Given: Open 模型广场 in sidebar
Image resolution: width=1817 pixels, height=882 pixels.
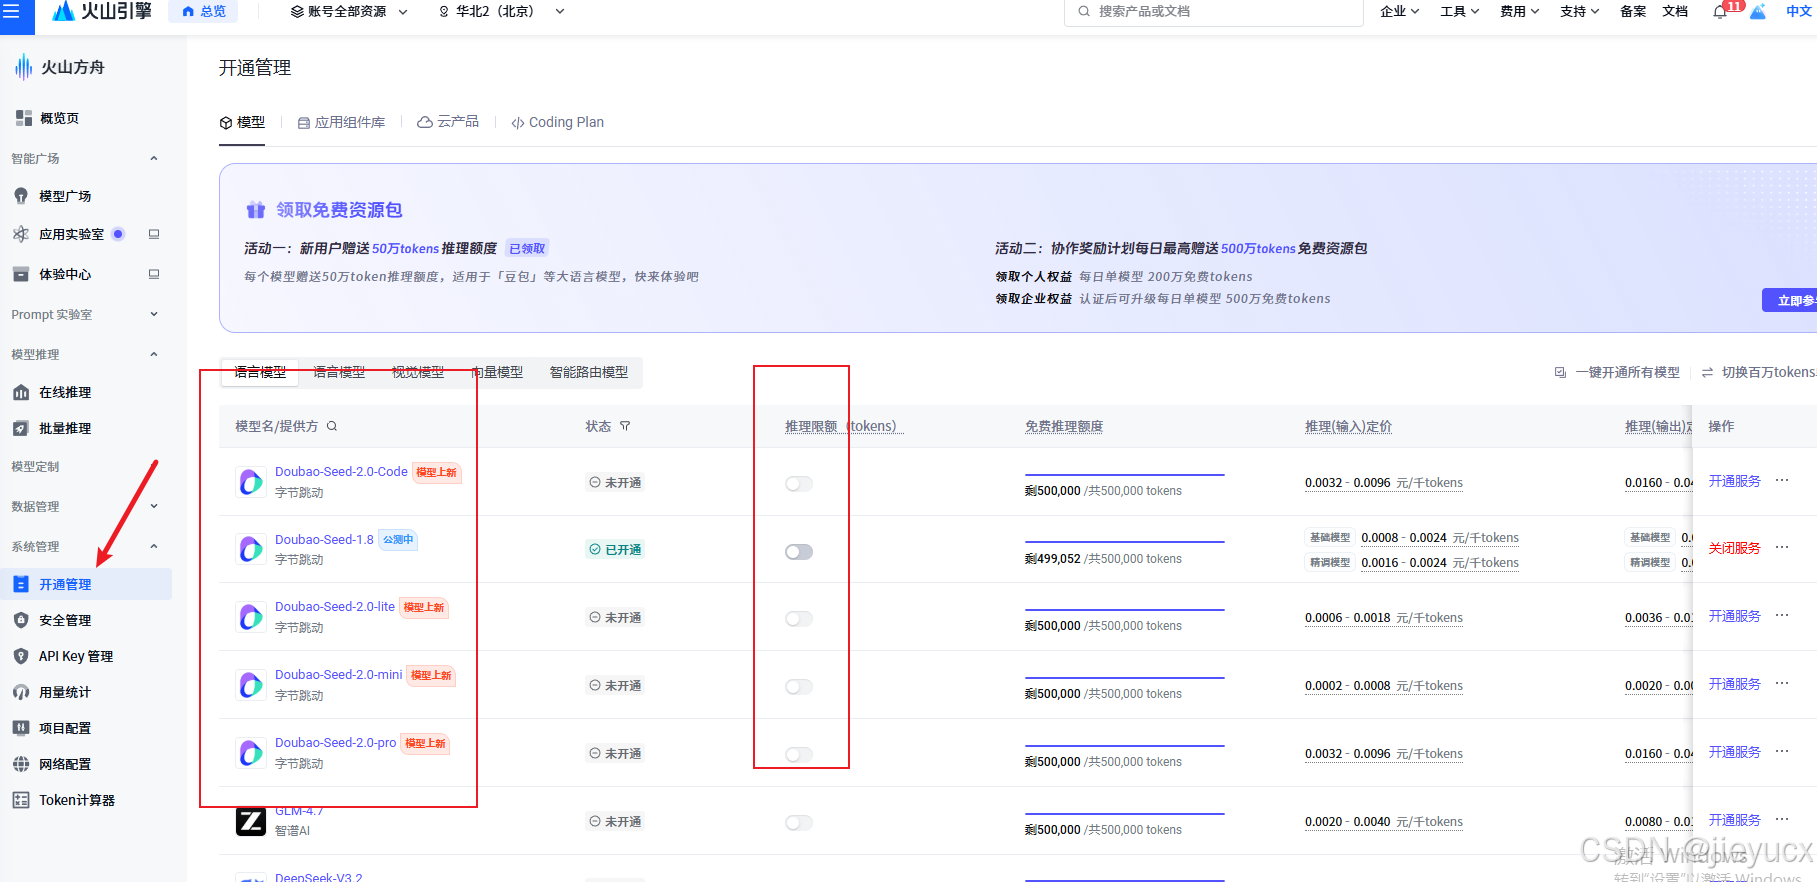Looking at the screenshot, I should pos(65,196).
